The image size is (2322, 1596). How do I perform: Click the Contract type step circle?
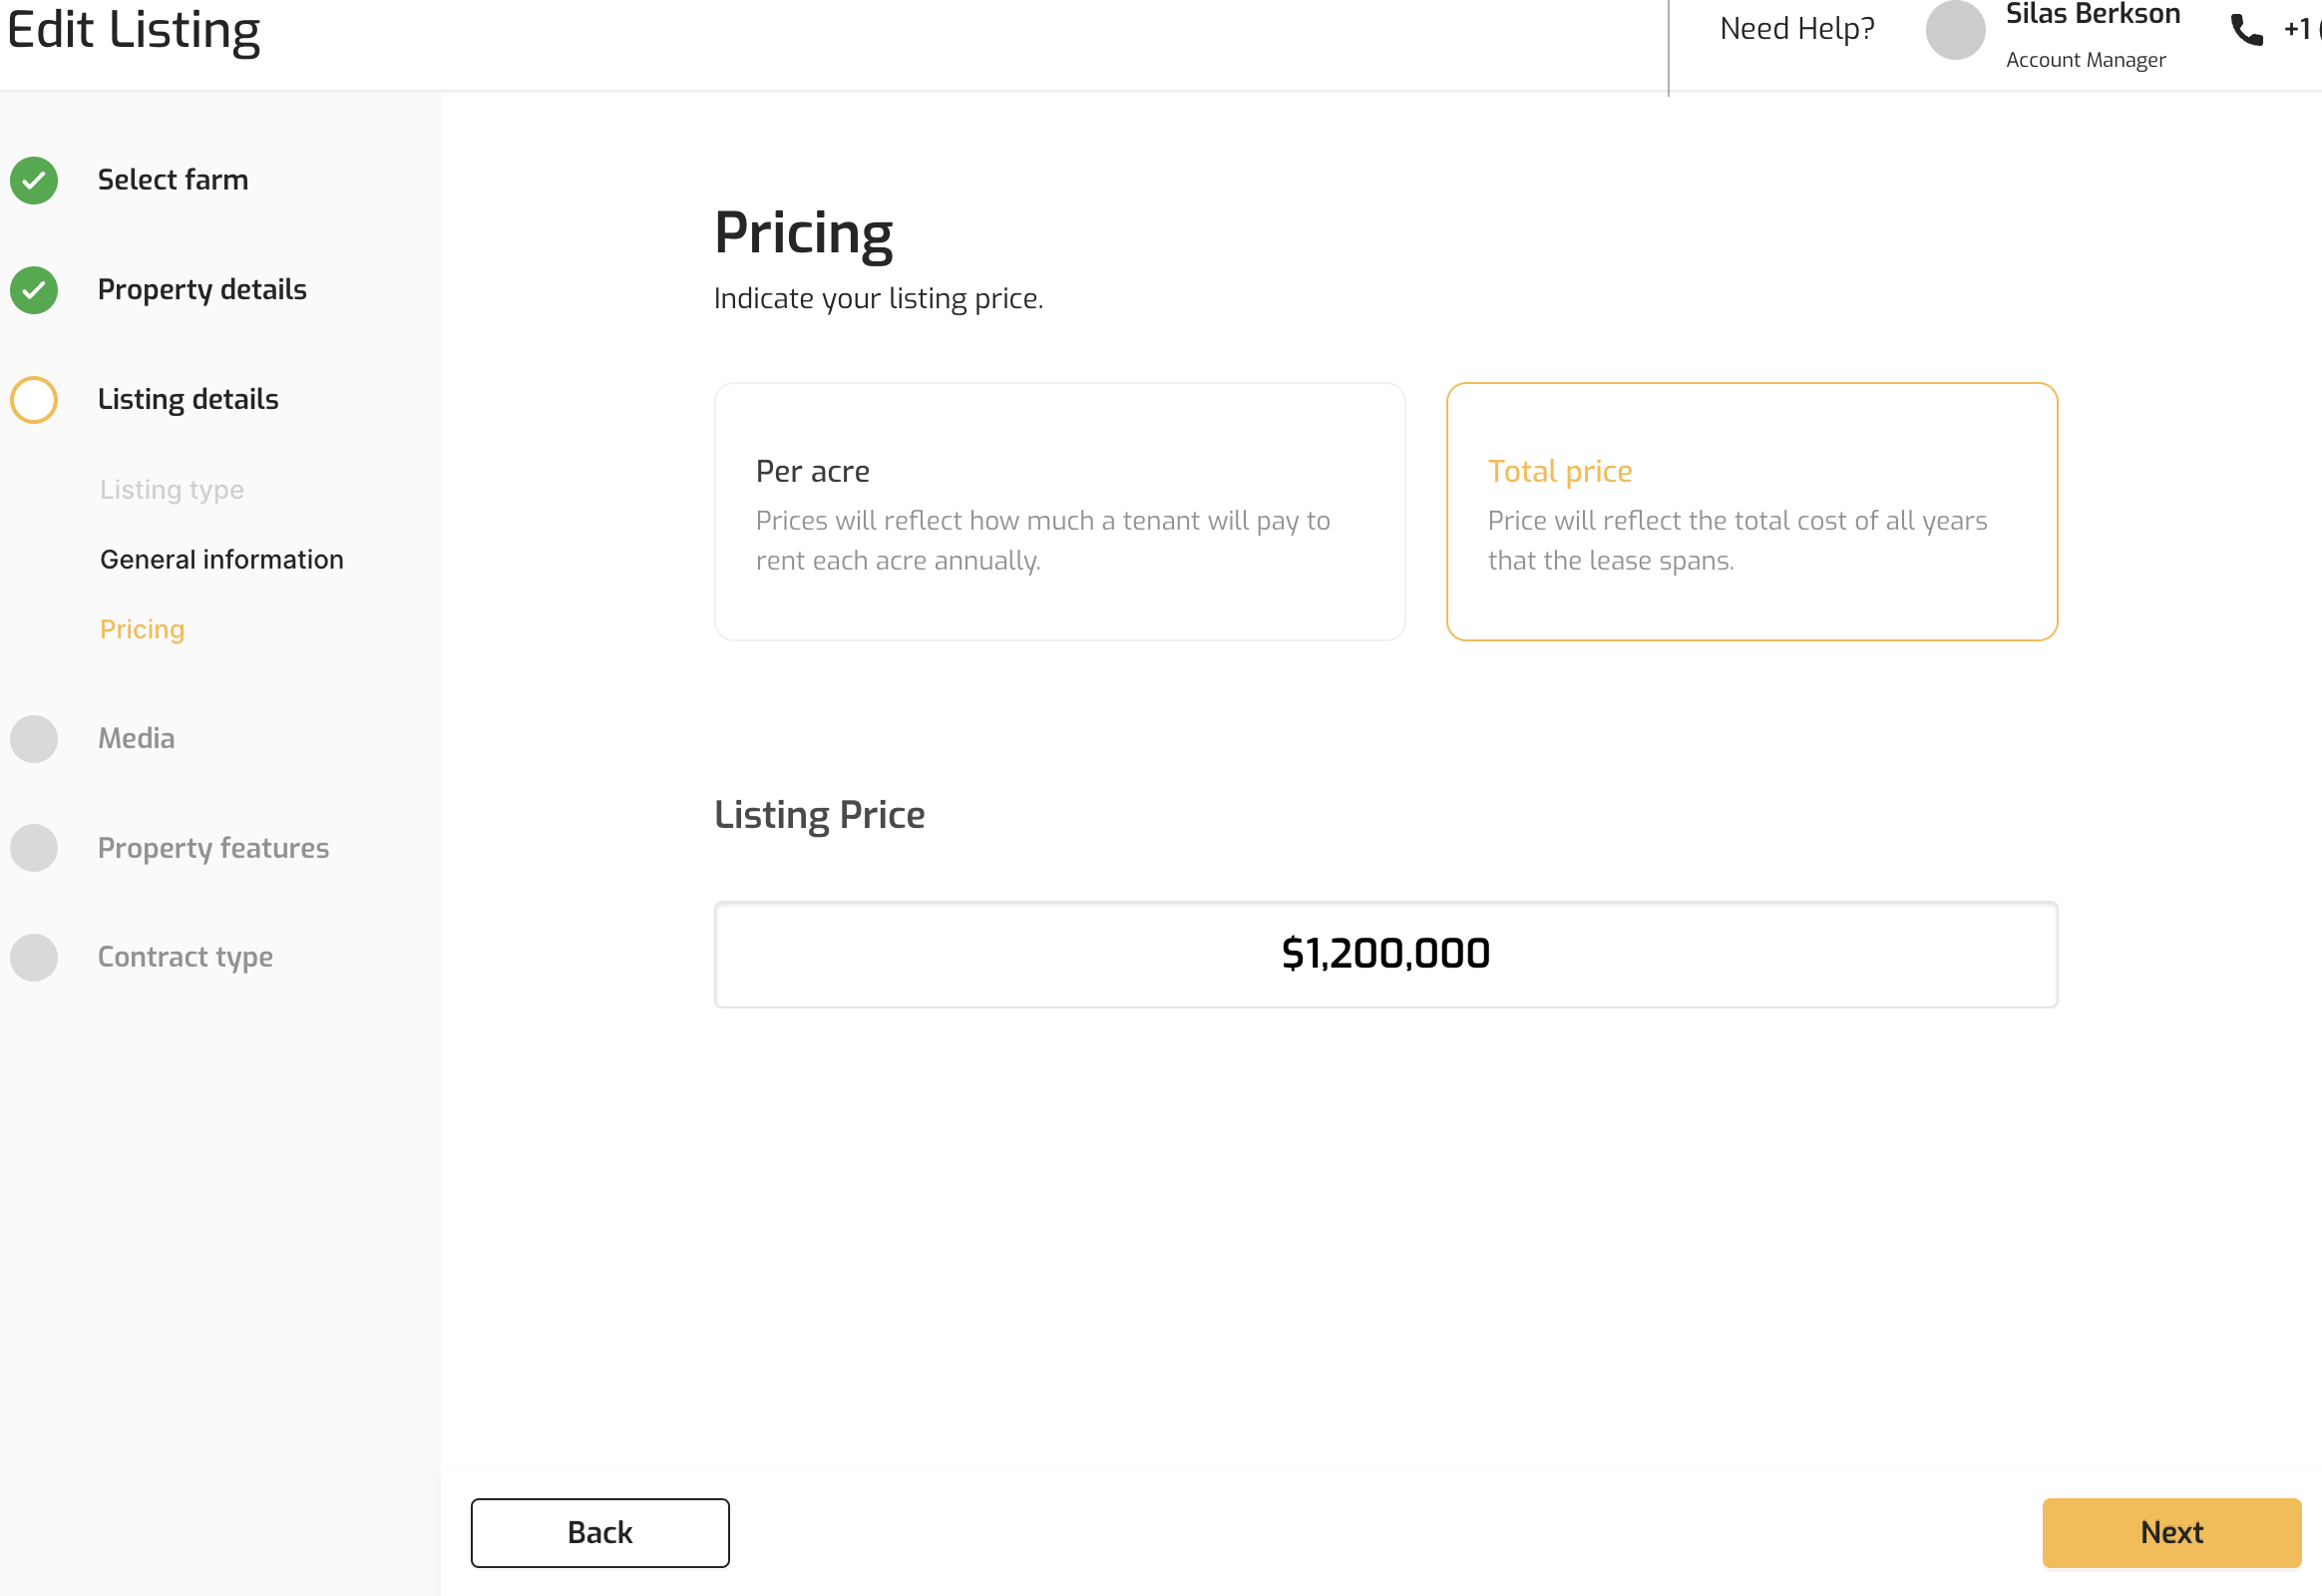point(34,957)
